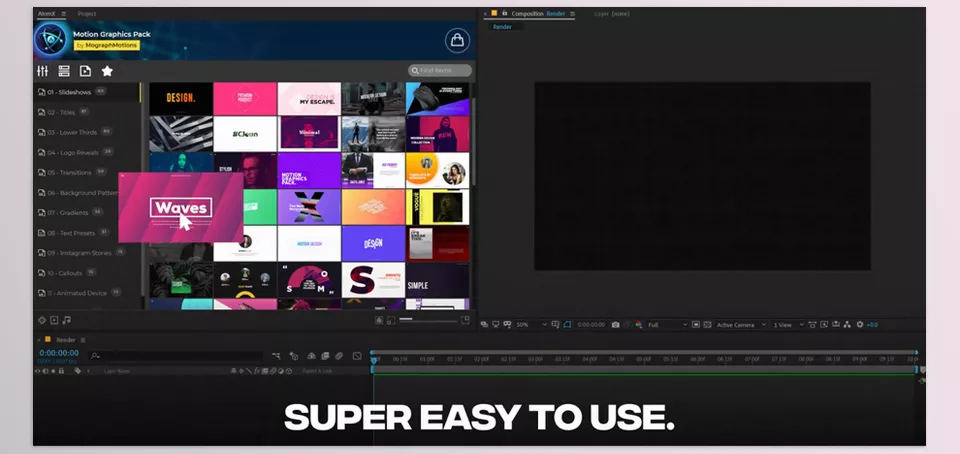Screen dimensions: 960x454
Task: Click the list view icon in AtomX toolbar
Action: [64, 71]
